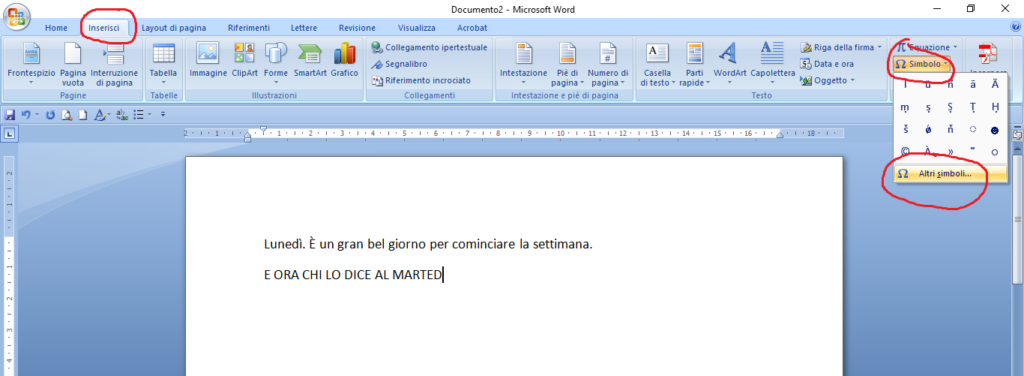Click the text line starting with Lunedì
The width and height of the screenshot is (1024, 376).
428,245
